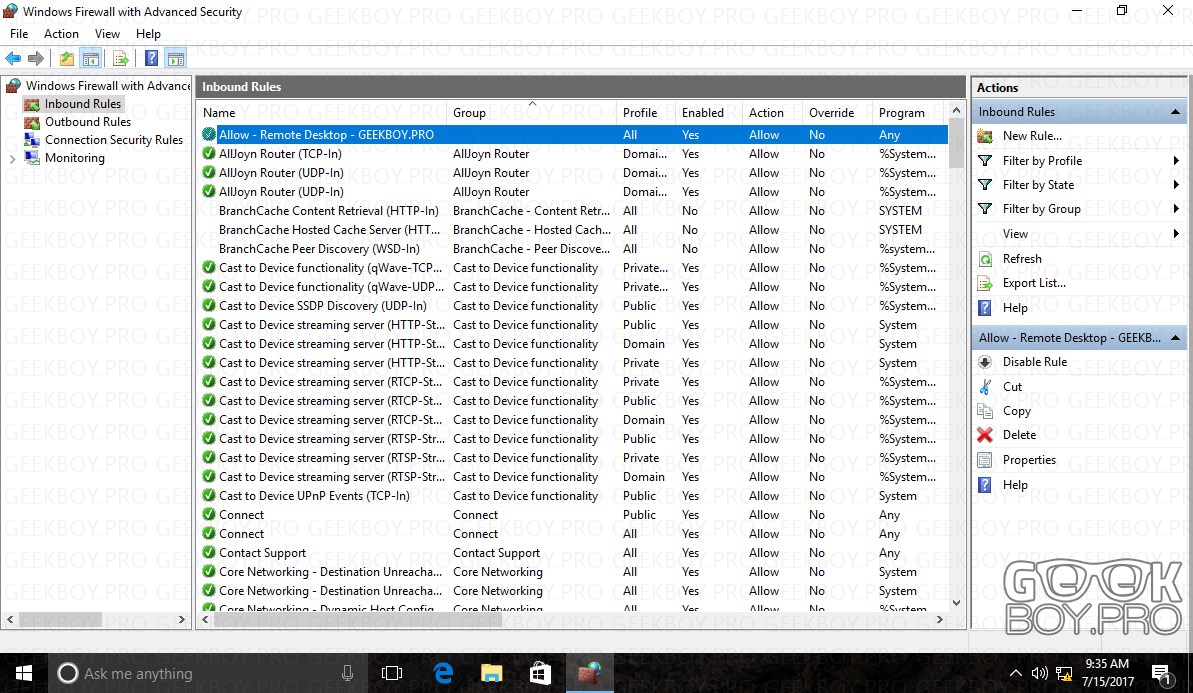This screenshot has height=693, width=1193.
Task: Open the Filter by Profile submenu arrow
Action: [1176, 161]
